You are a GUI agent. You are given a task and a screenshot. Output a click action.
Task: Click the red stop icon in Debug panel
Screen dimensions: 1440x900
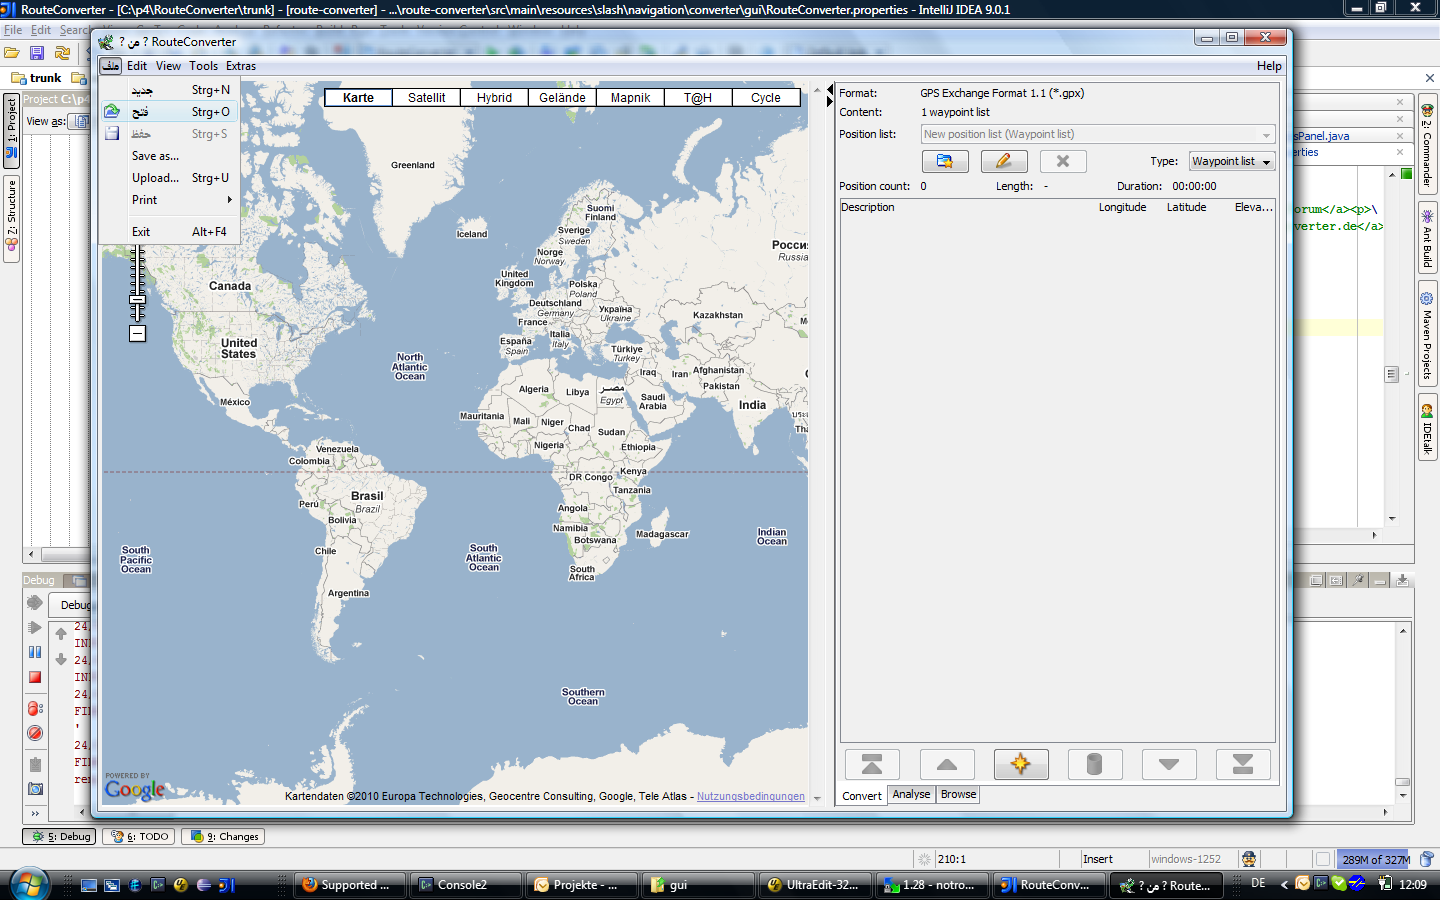point(35,677)
